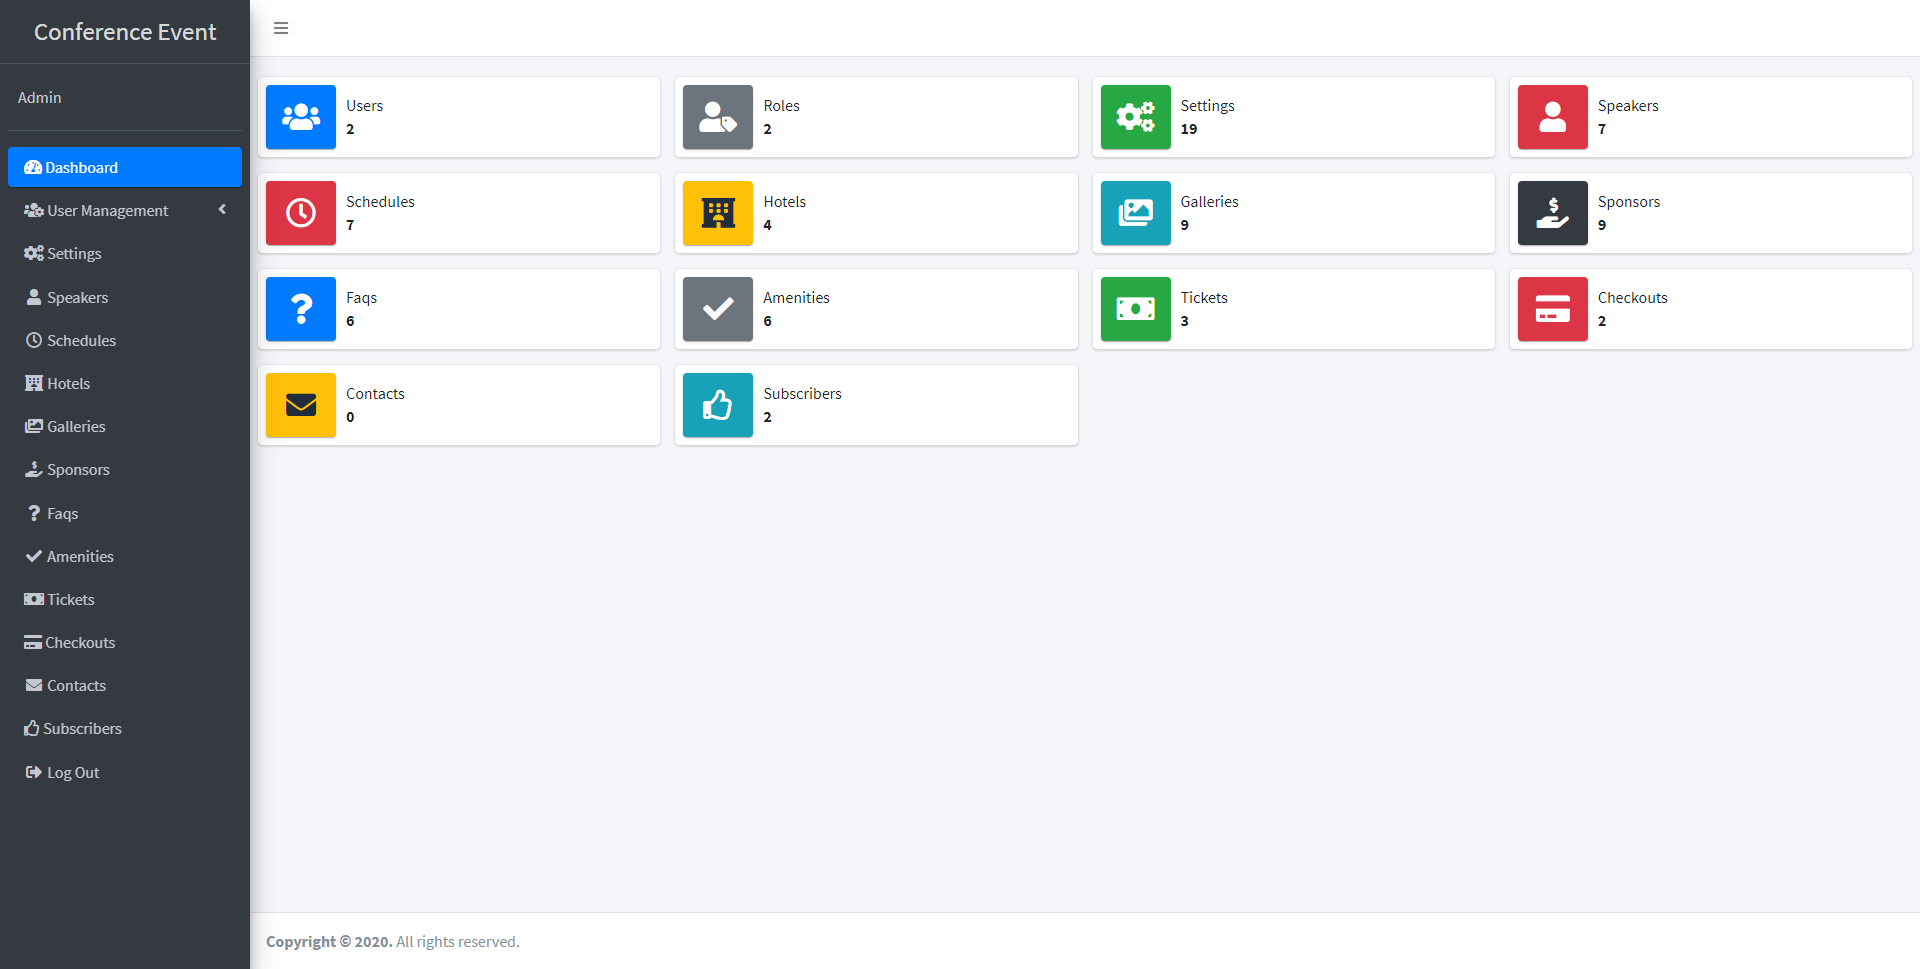This screenshot has height=969, width=1920.
Task: Click the checkmark icon beside sidebar Amenities
Action: click(34, 556)
